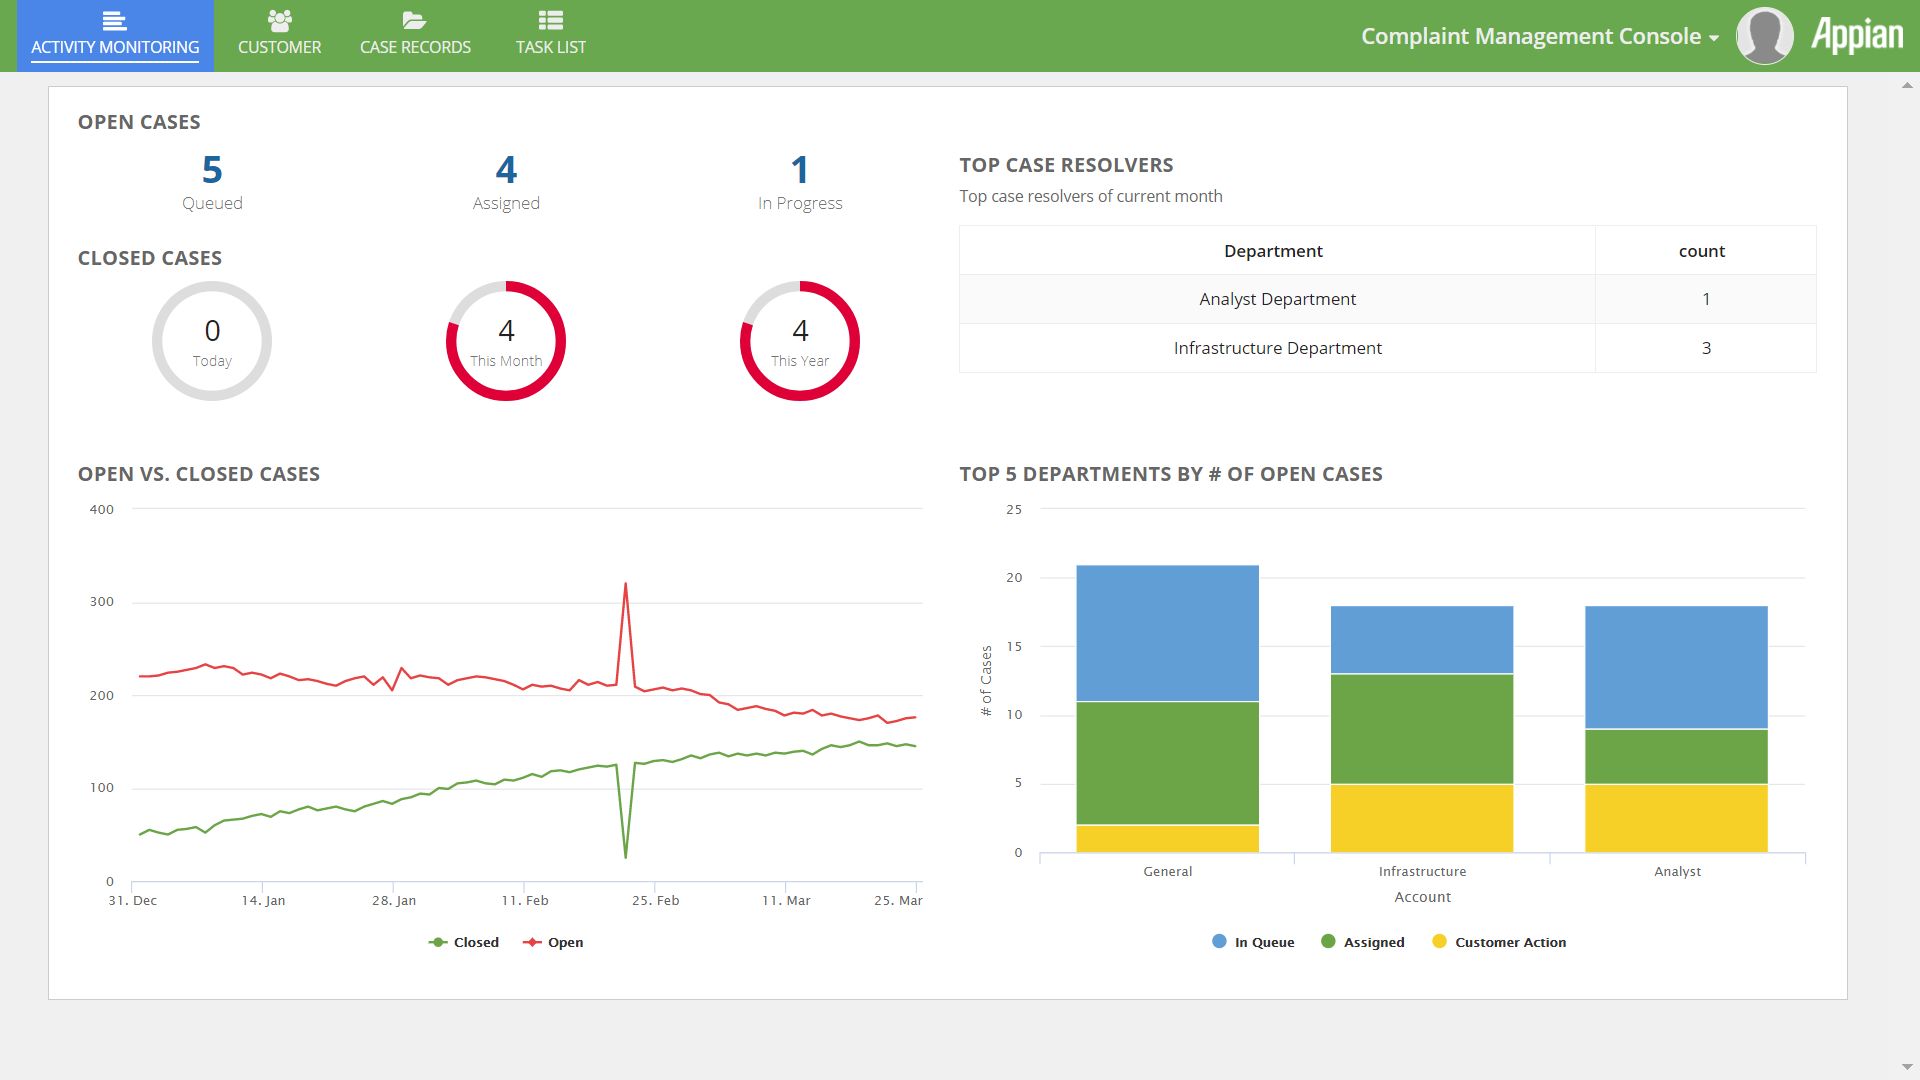Viewport: 1920px width, 1080px height.
Task: Click the This Year closed cases gauge
Action: pyautogui.click(x=800, y=341)
